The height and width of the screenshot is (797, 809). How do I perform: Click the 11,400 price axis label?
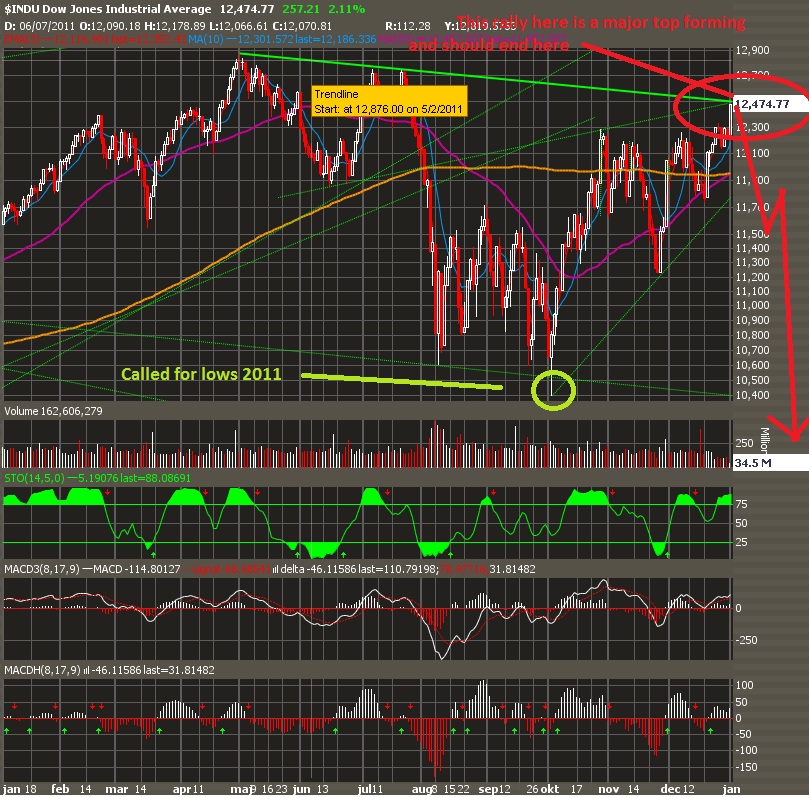click(x=752, y=248)
